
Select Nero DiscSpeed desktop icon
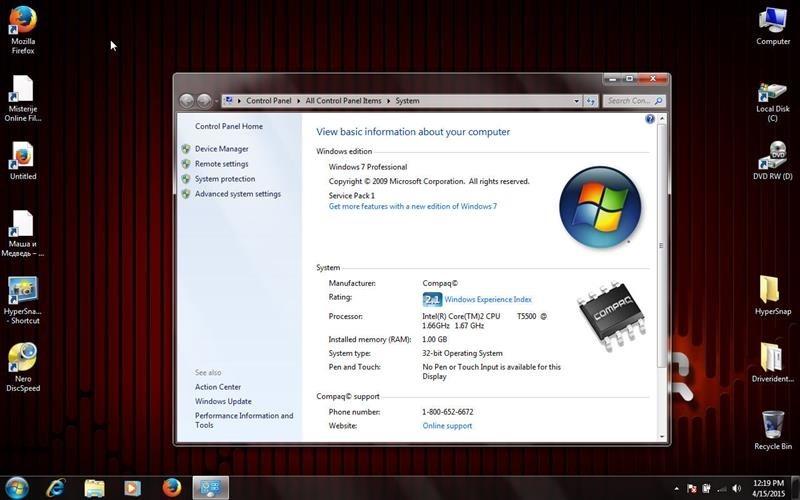tap(23, 367)
